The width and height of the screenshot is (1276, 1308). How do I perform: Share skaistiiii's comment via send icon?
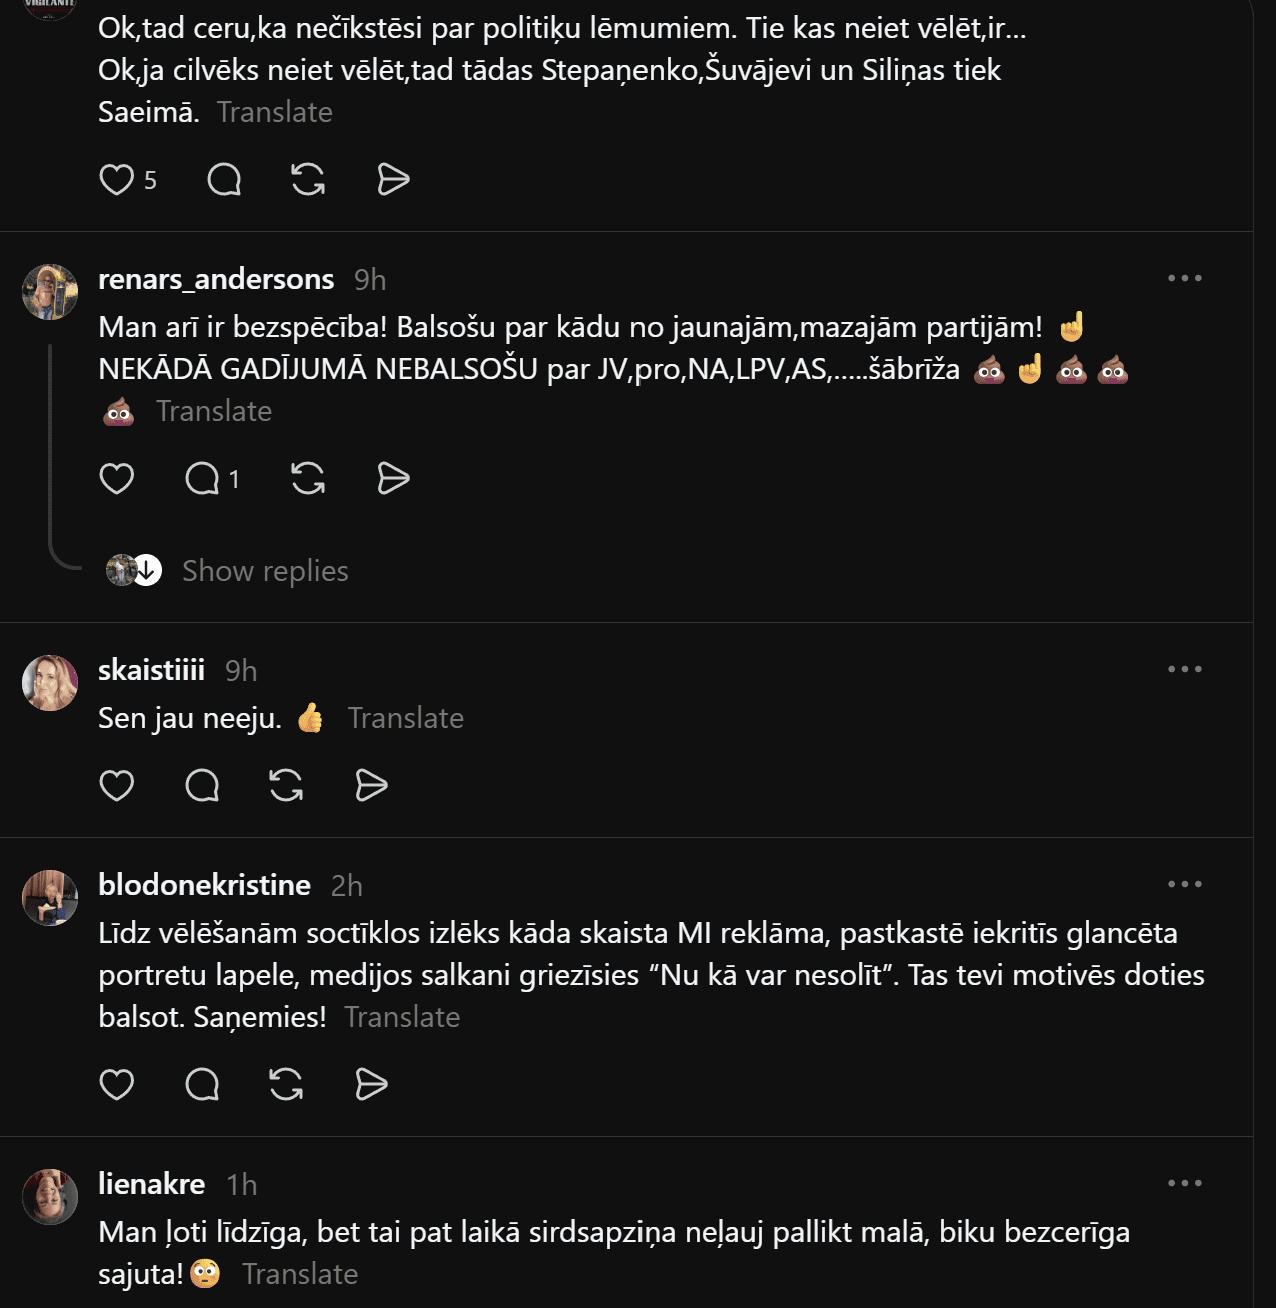click(x=372, y=786)
